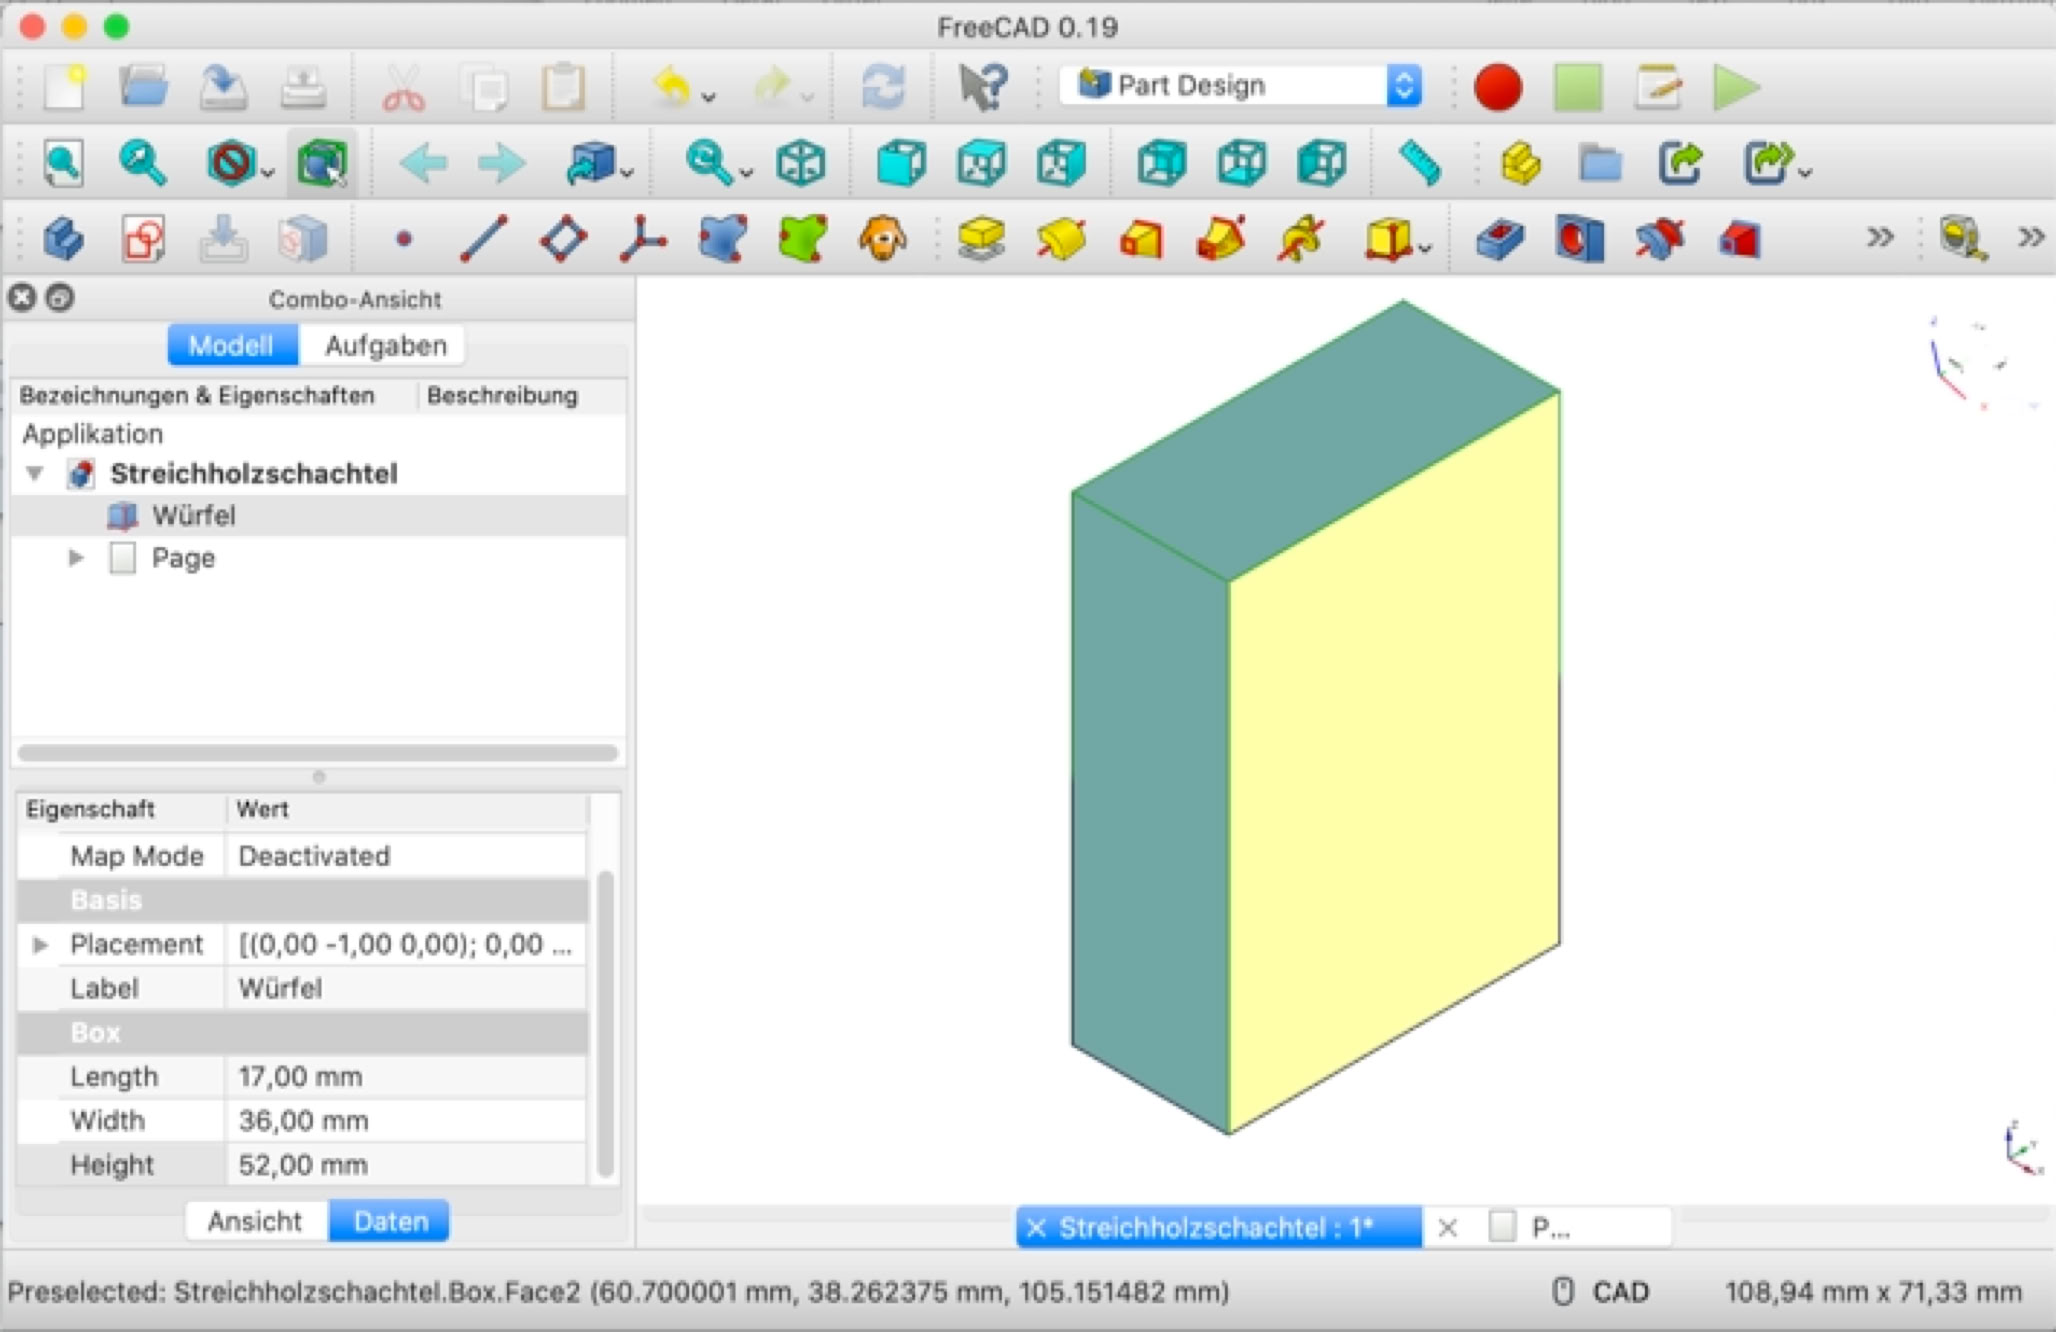Expand the Page tree item

click(76, 557)
